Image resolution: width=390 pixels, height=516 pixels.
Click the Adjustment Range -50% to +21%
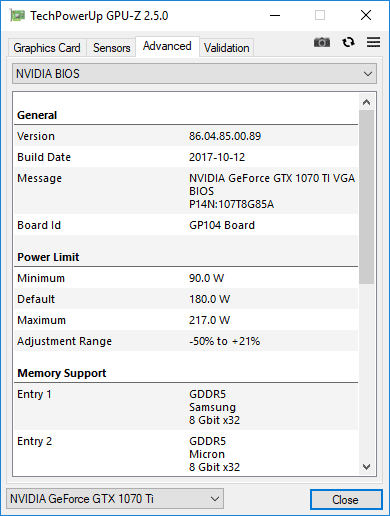(x=224, y=341)
